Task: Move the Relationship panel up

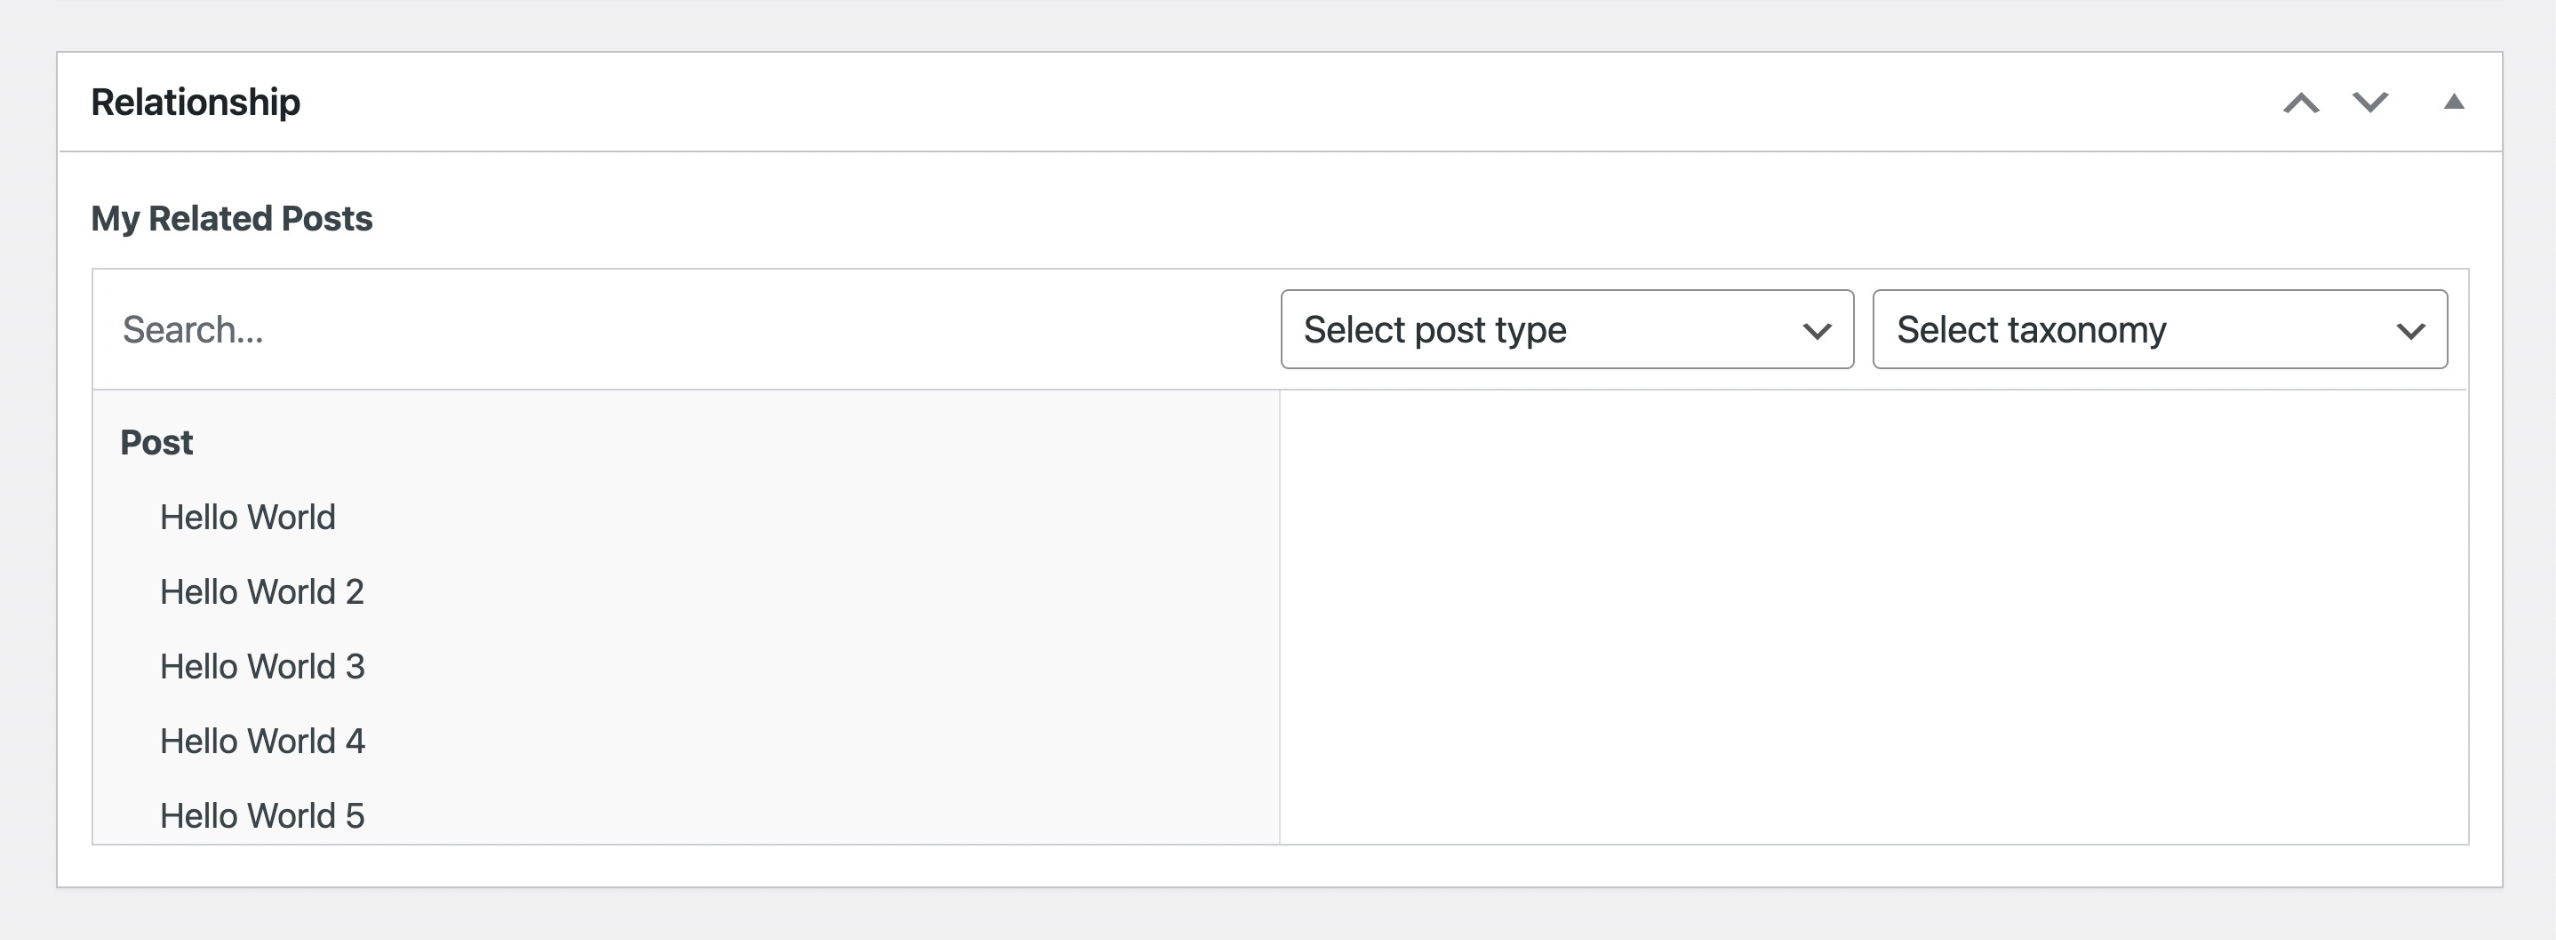Action: click(x=2301, y=102)
